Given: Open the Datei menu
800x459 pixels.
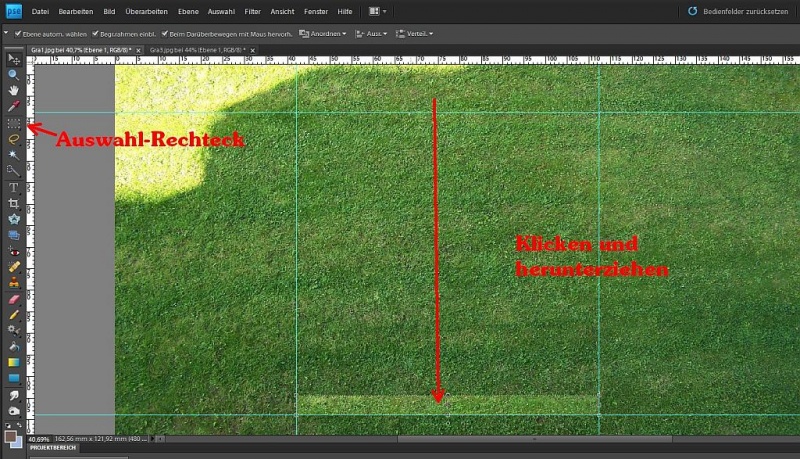Looking at the screenshot, I should coord(40,11).
